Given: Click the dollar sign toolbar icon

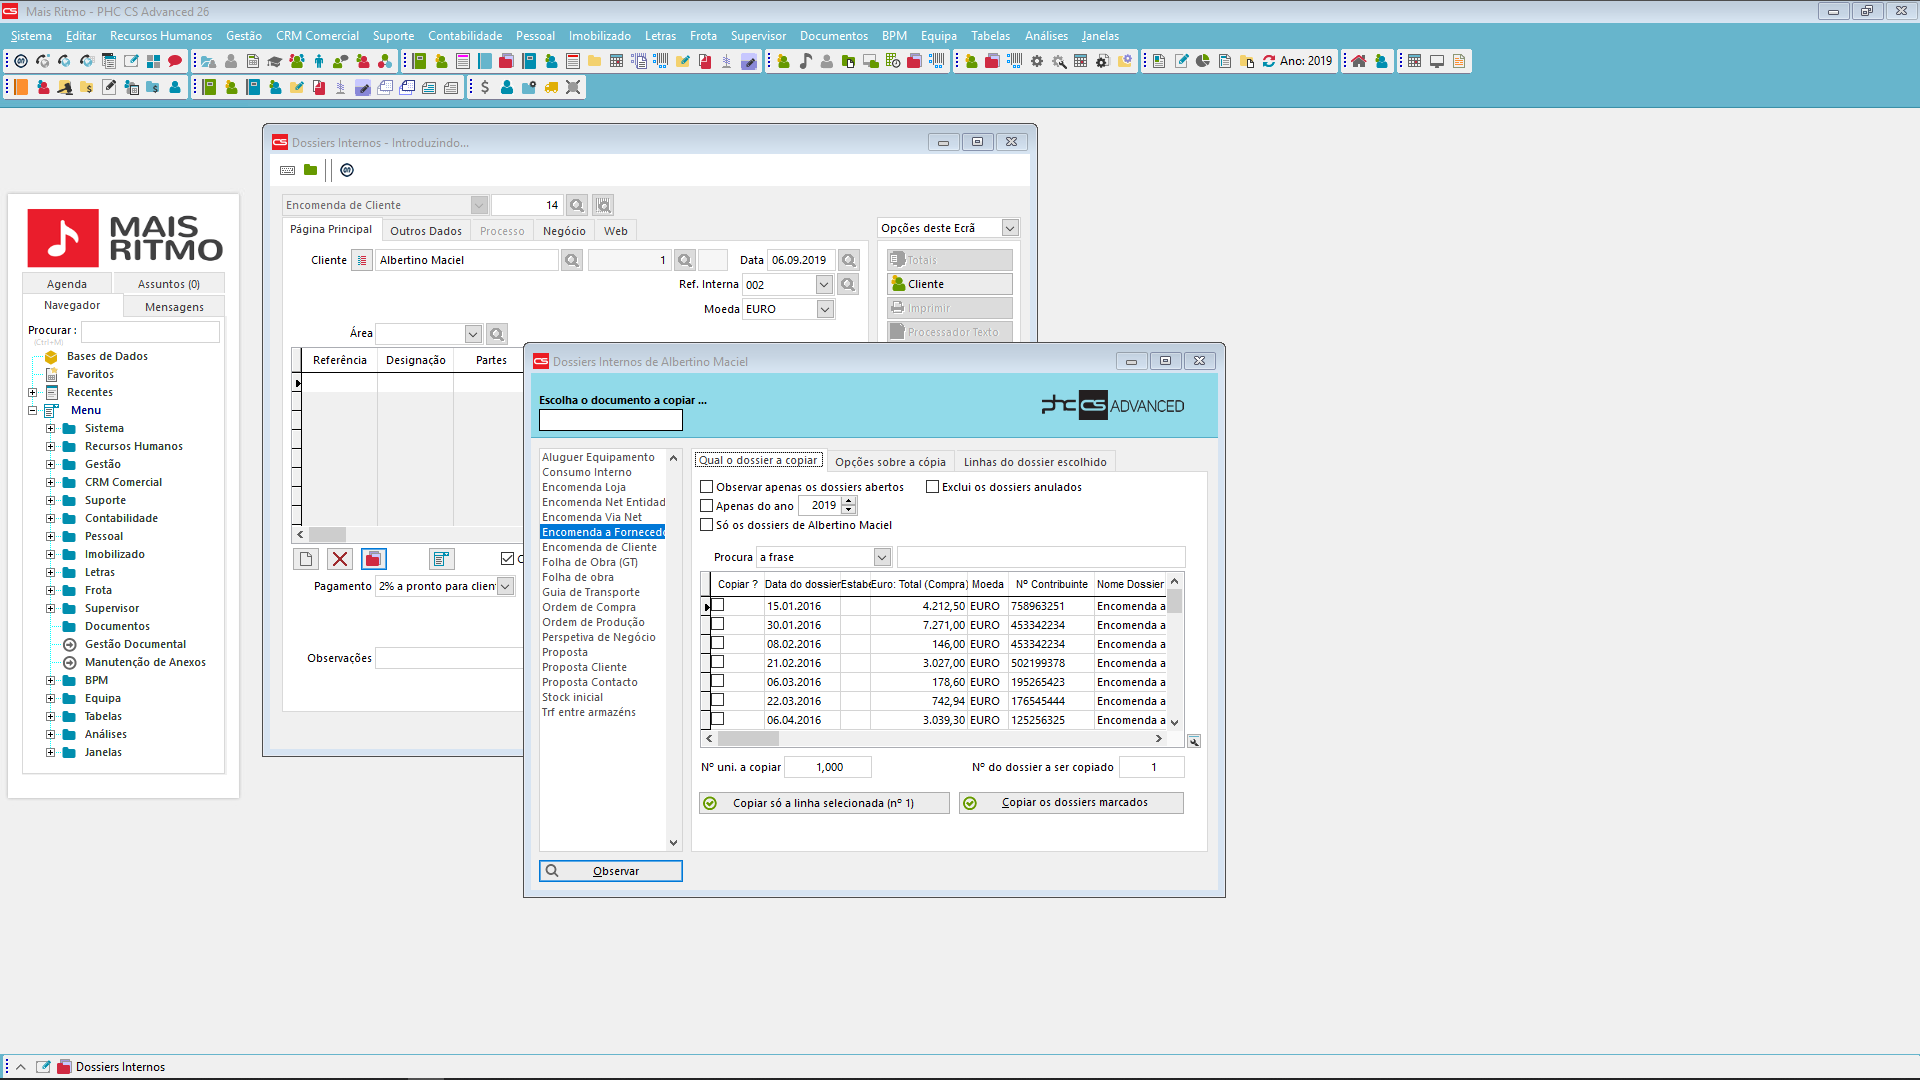Looking at the screenshot, I should (x=485, y=87).
